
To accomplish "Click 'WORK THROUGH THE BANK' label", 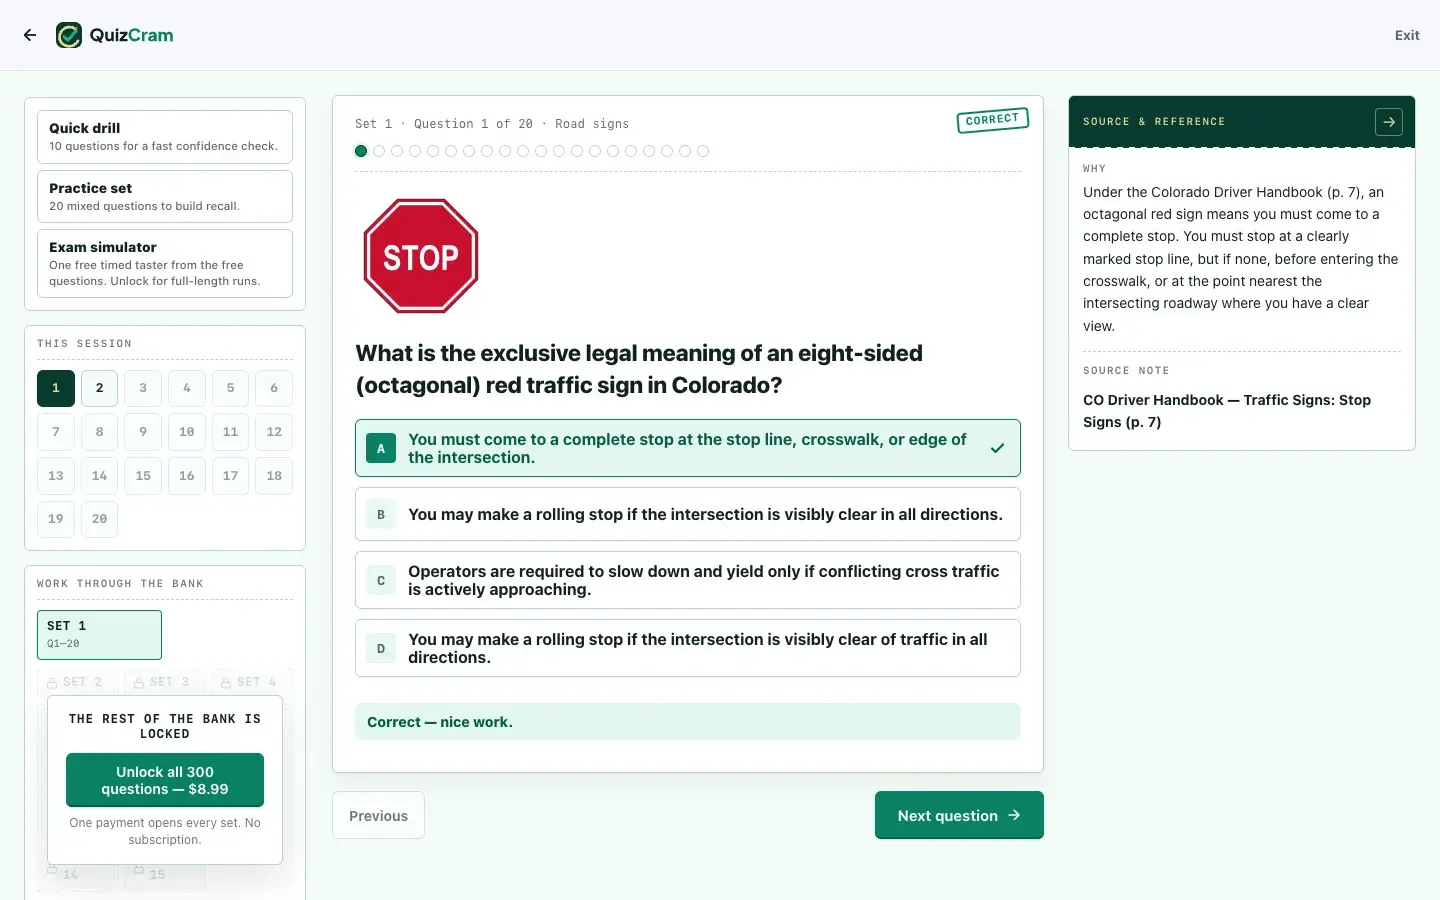I will click(x=120, y=584).
